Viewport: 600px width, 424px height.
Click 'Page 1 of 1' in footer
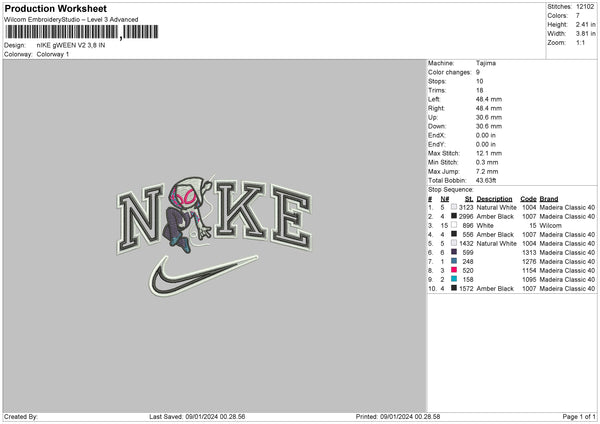coord(579,416)
